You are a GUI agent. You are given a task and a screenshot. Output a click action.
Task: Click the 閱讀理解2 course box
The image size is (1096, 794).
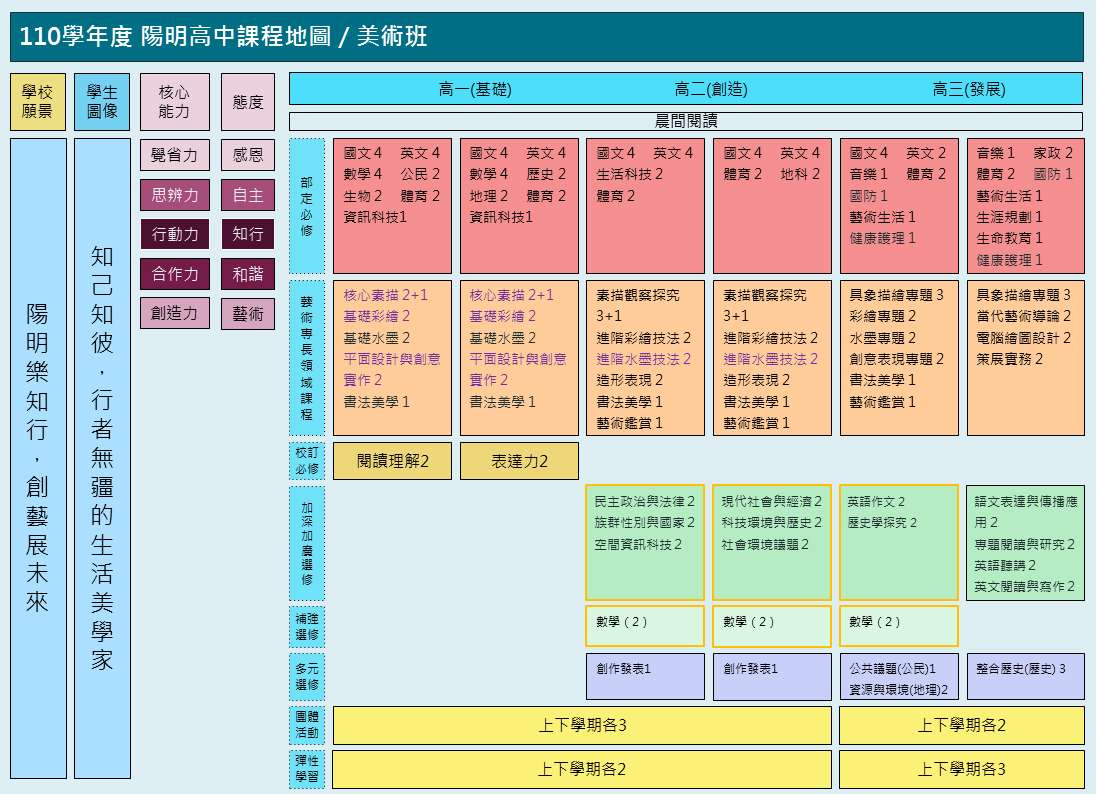coord(392,461)
